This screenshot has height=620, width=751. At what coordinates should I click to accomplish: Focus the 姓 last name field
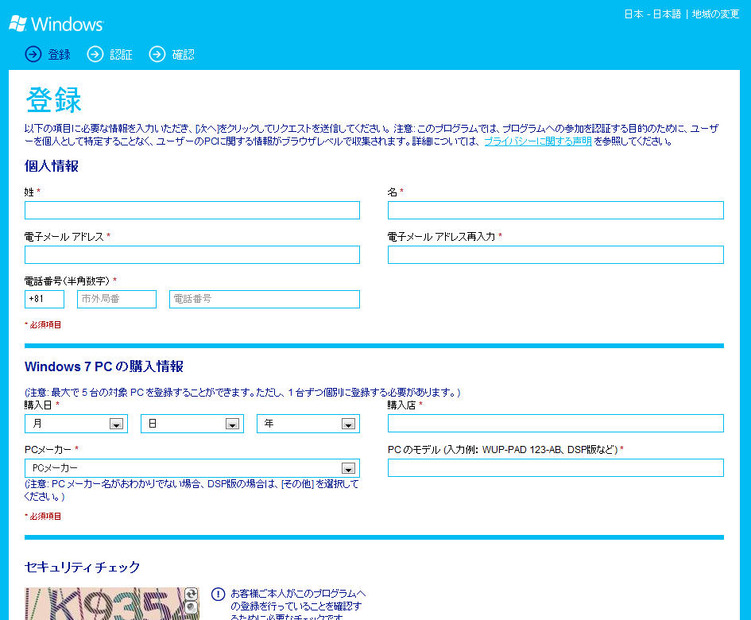tap(192, 210)
